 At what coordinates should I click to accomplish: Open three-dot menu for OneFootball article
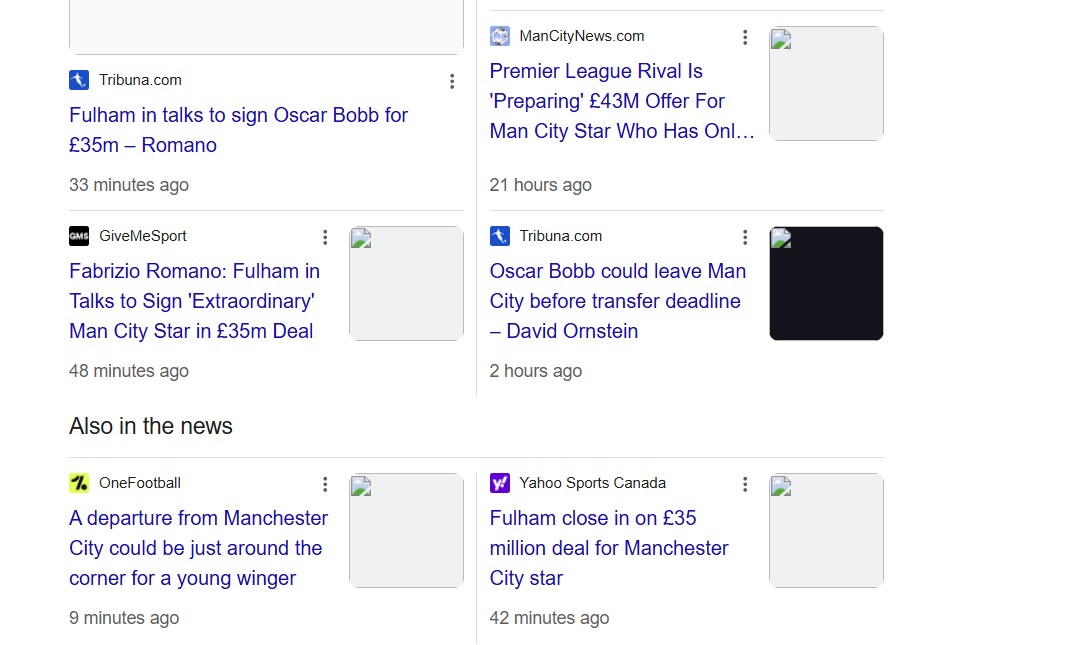325,484
